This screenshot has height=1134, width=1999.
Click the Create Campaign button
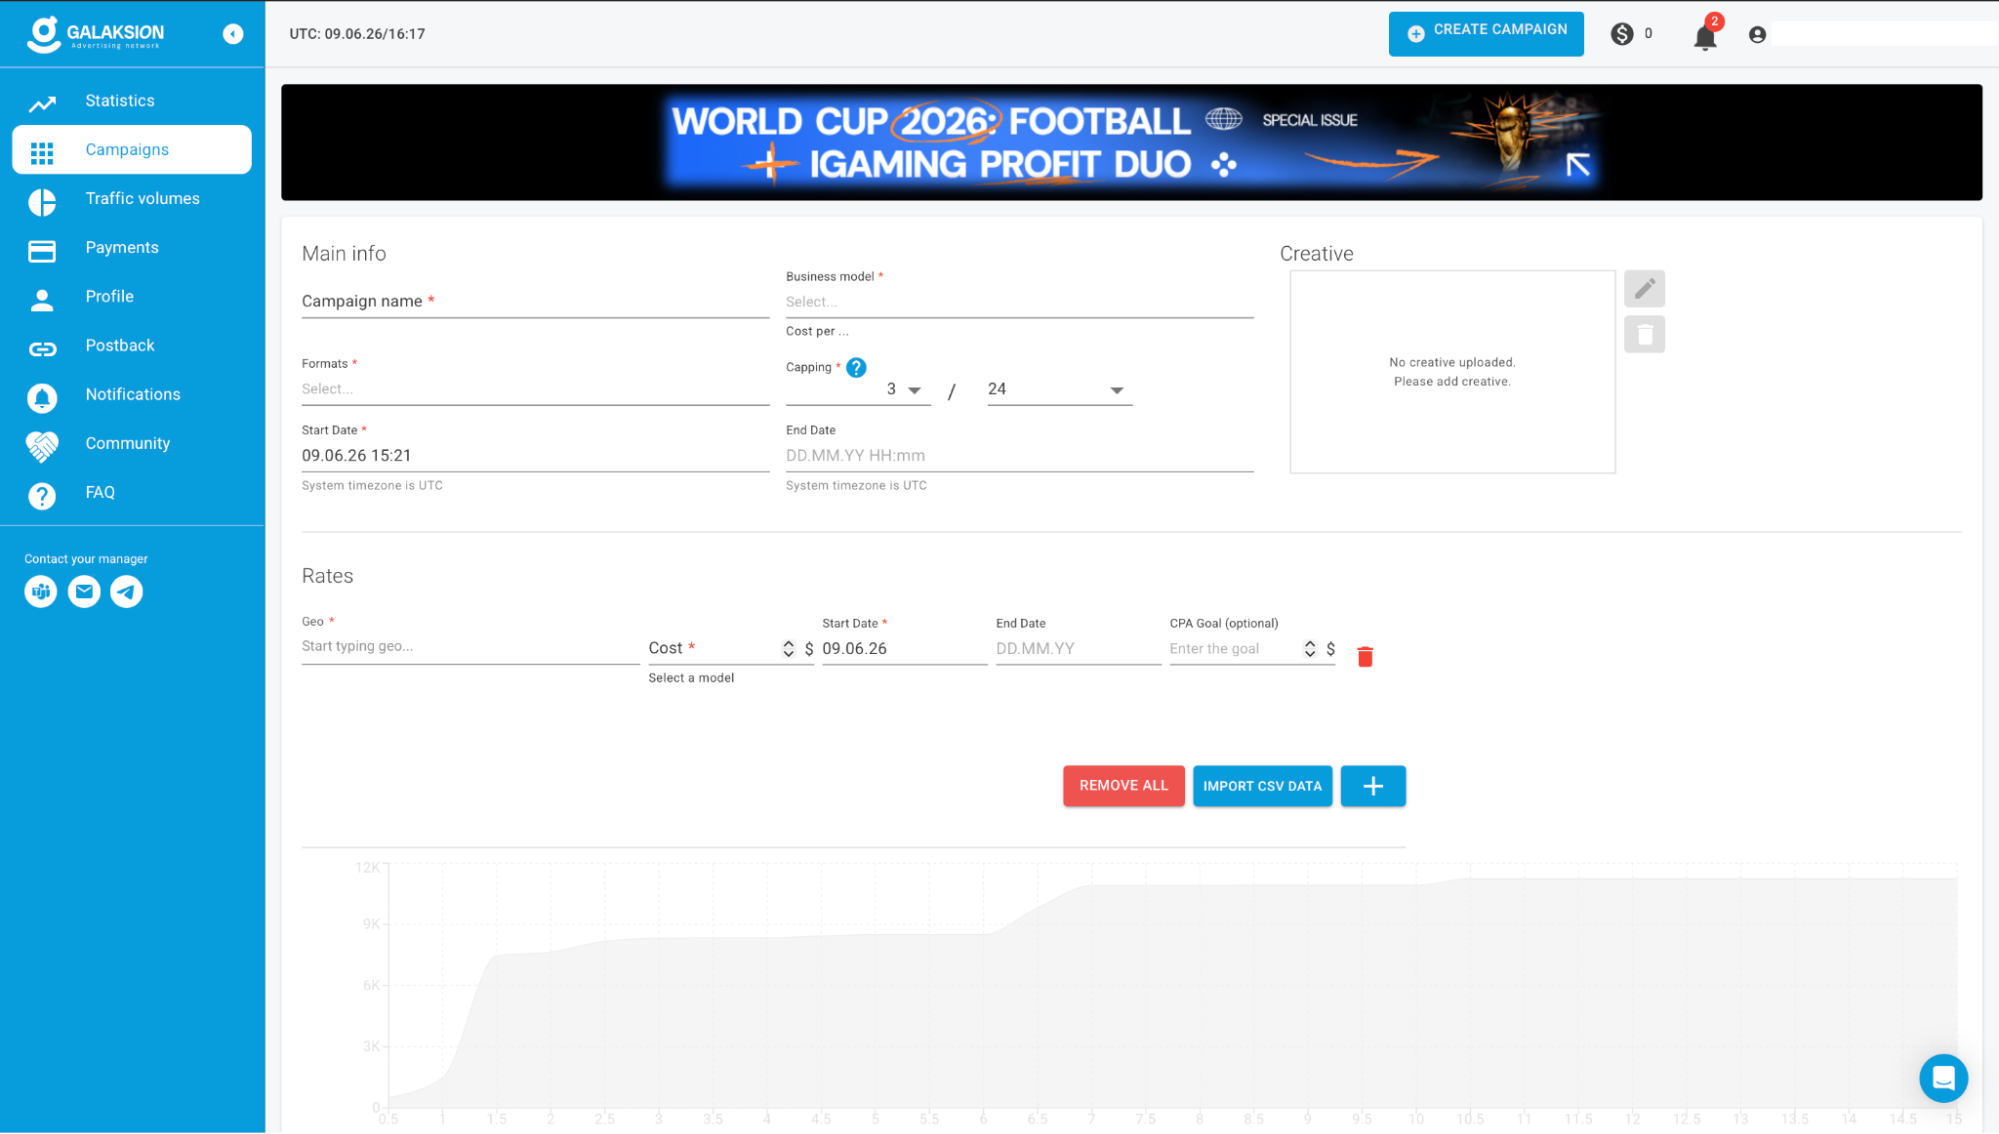click(x=1486, y=34)
